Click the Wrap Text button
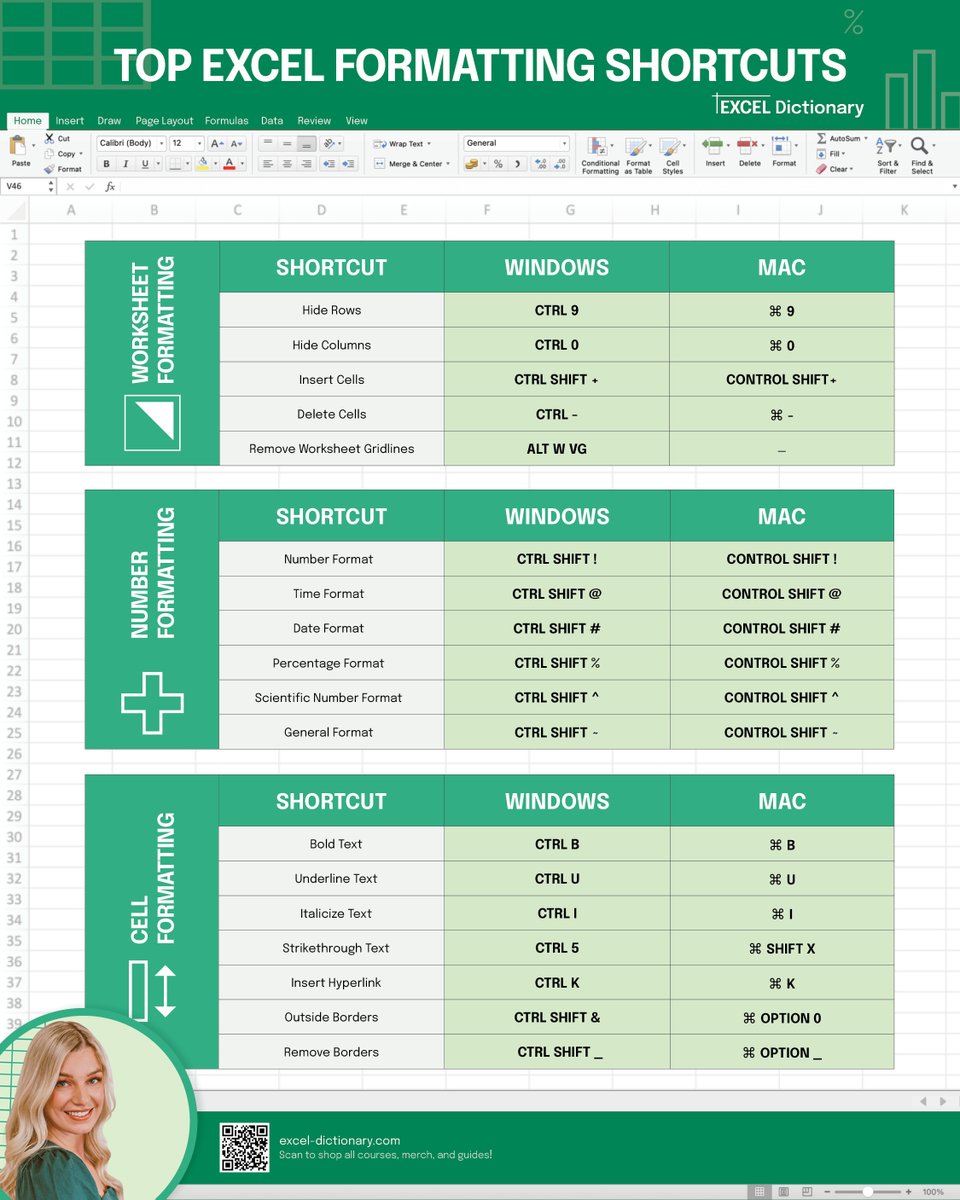 tap(402, 144)
